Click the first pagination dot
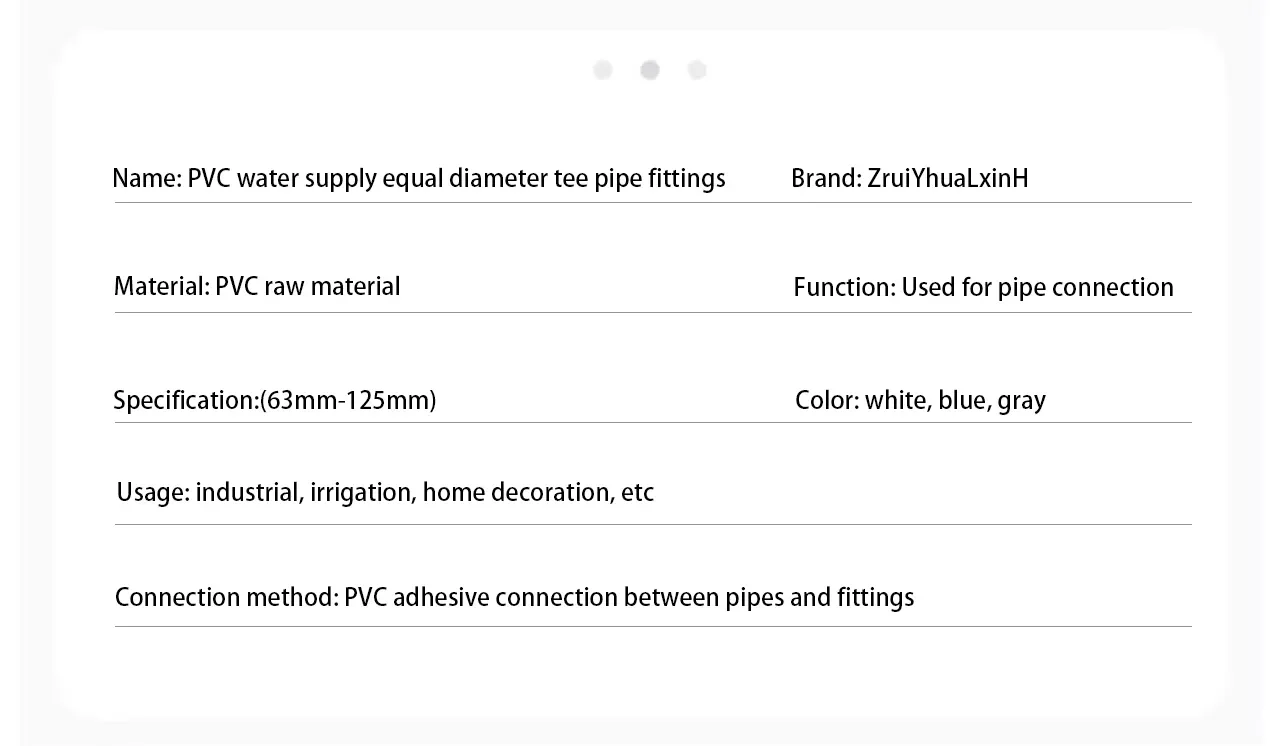Image resolution: width=1280 pixels, height=746 pixels. click(x=602, y=70)
